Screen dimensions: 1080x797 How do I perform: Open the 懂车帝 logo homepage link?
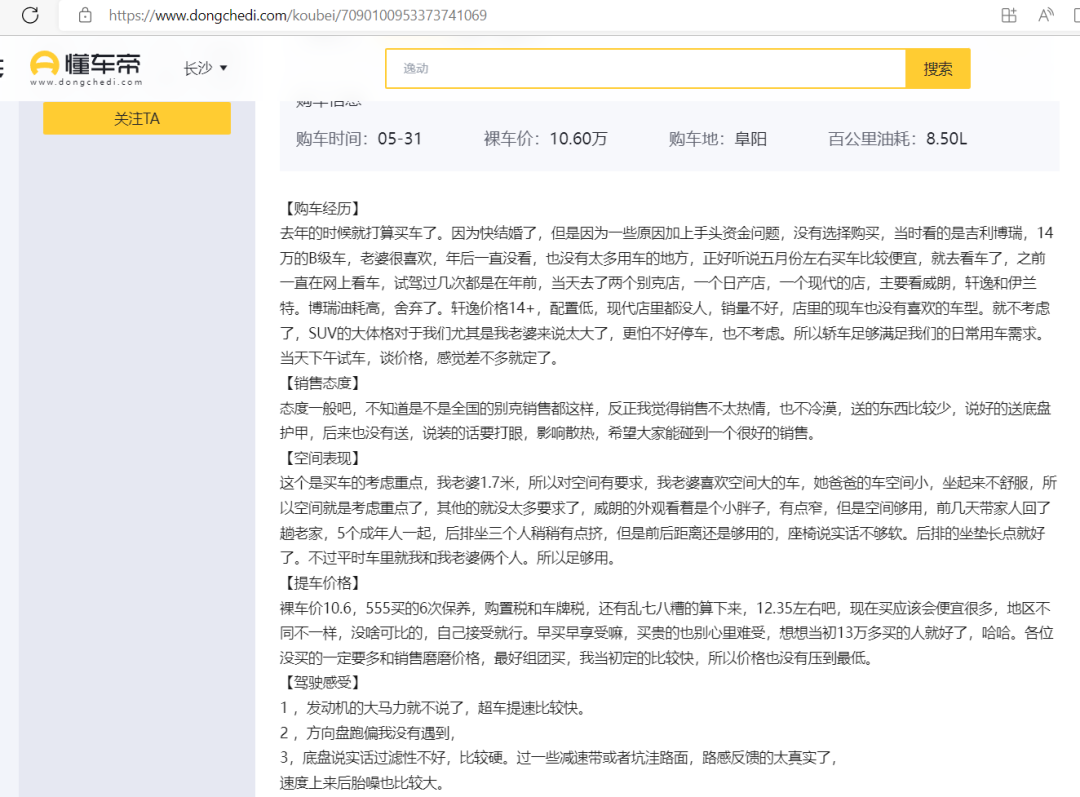(x=86, y=68)
